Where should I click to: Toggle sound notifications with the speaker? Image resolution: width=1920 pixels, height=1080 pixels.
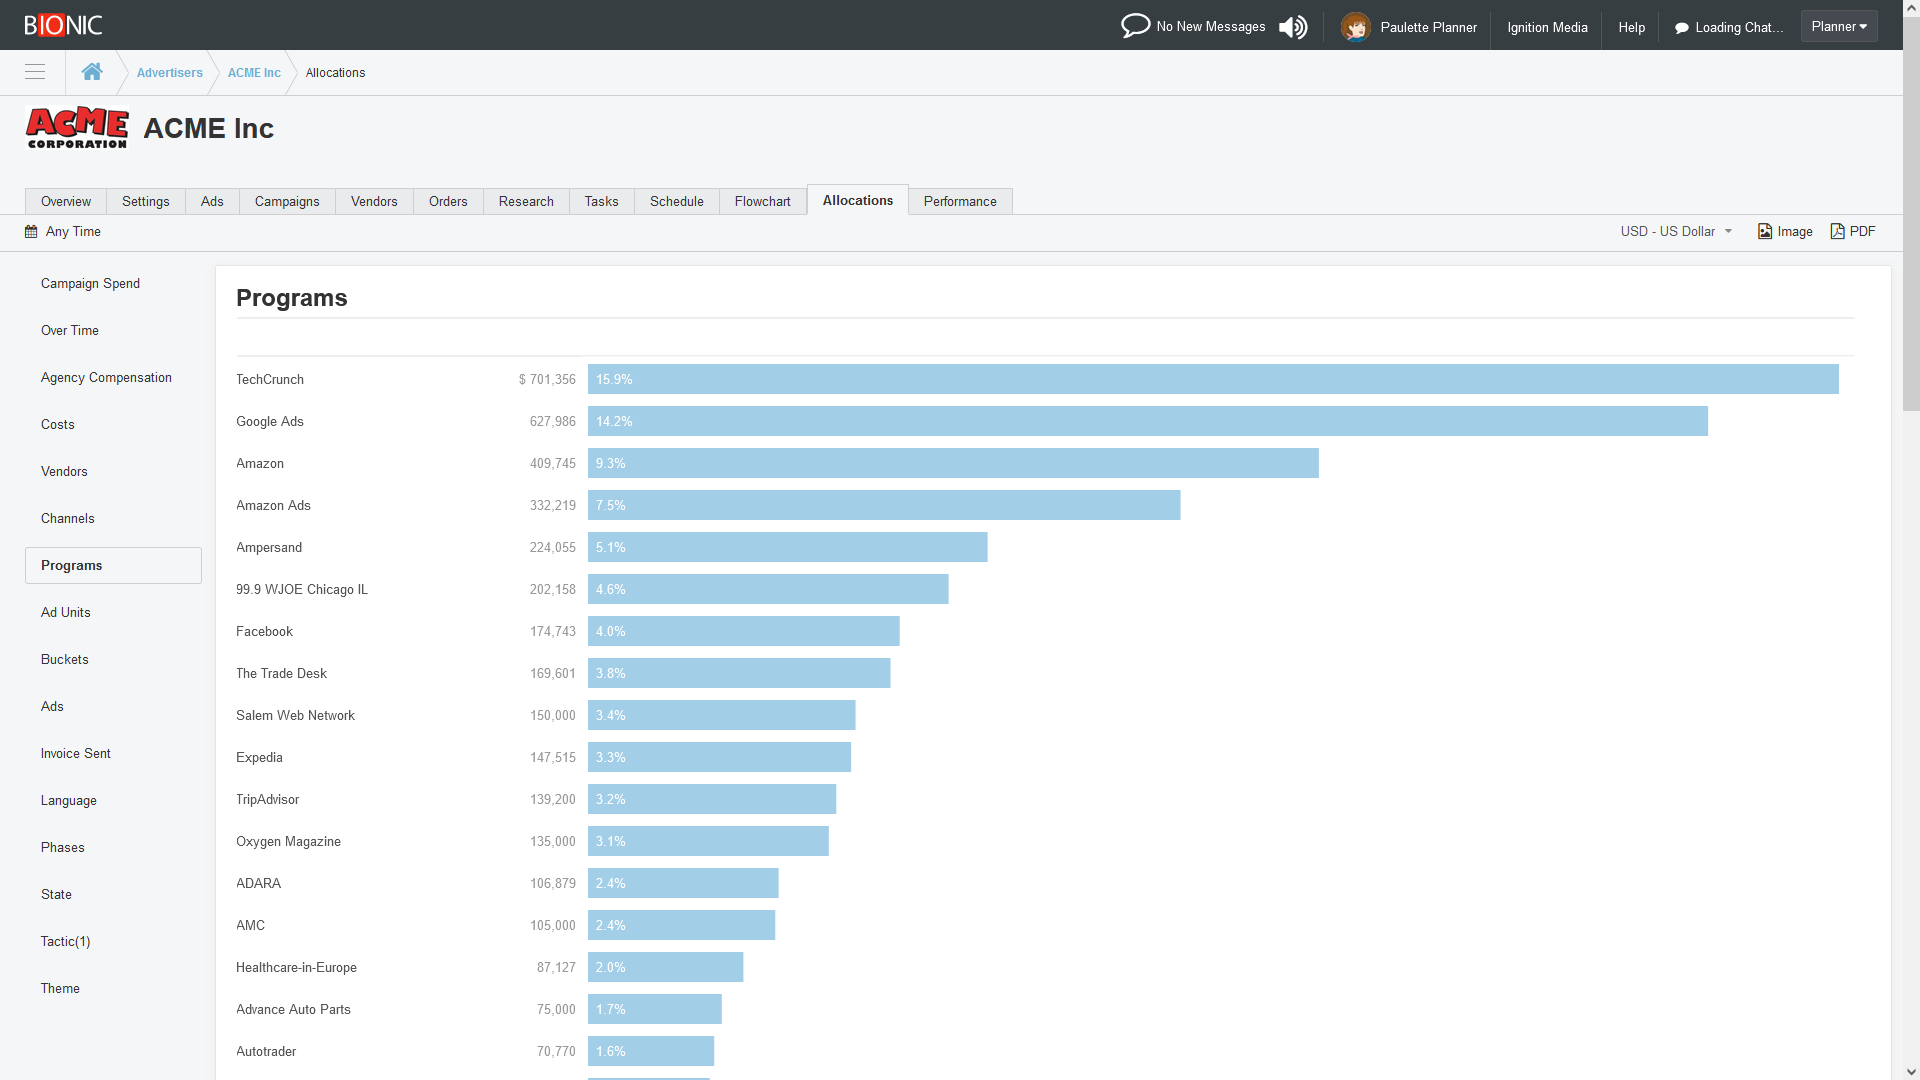[x=1292, y=27]
